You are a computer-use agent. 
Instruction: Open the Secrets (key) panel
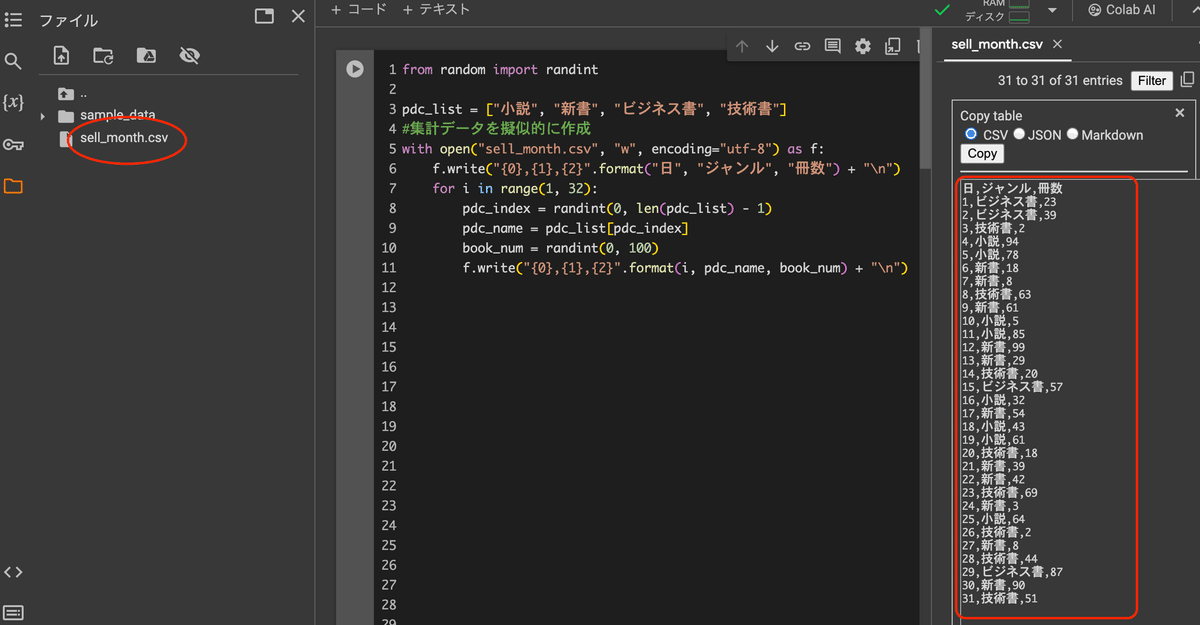(x=13, y=143)
